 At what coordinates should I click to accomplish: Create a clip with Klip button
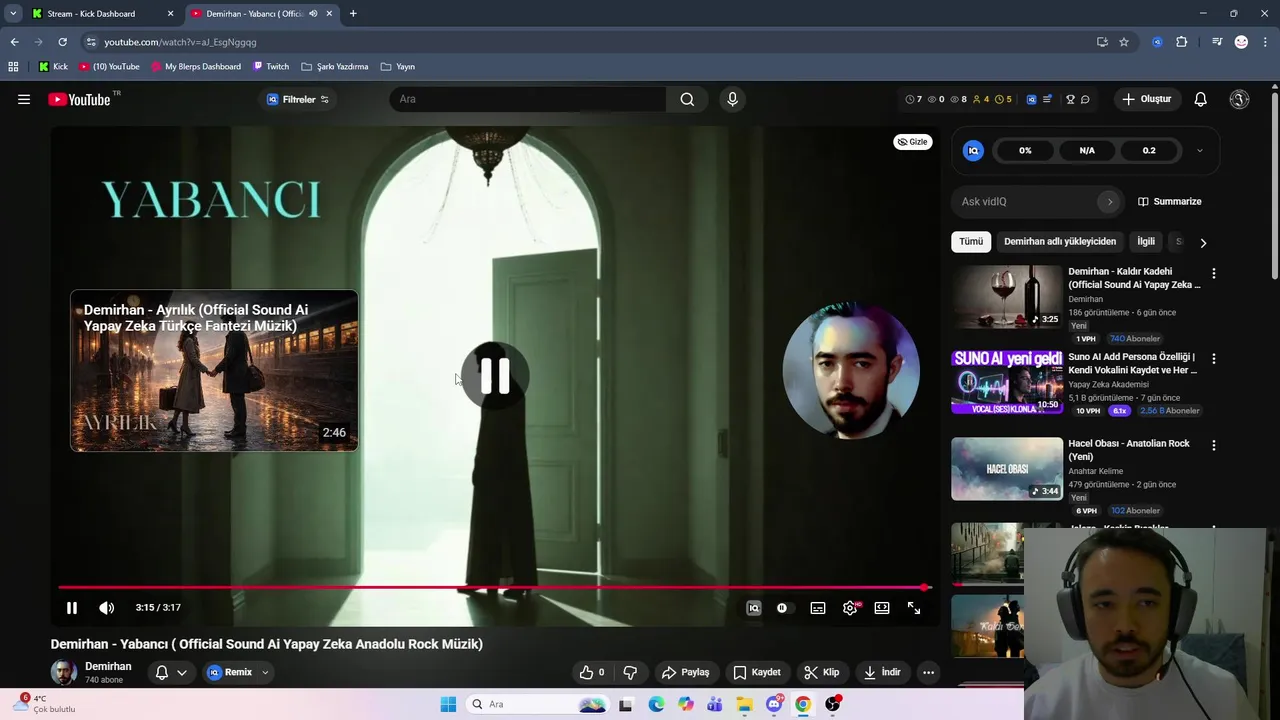pos(822,672)
